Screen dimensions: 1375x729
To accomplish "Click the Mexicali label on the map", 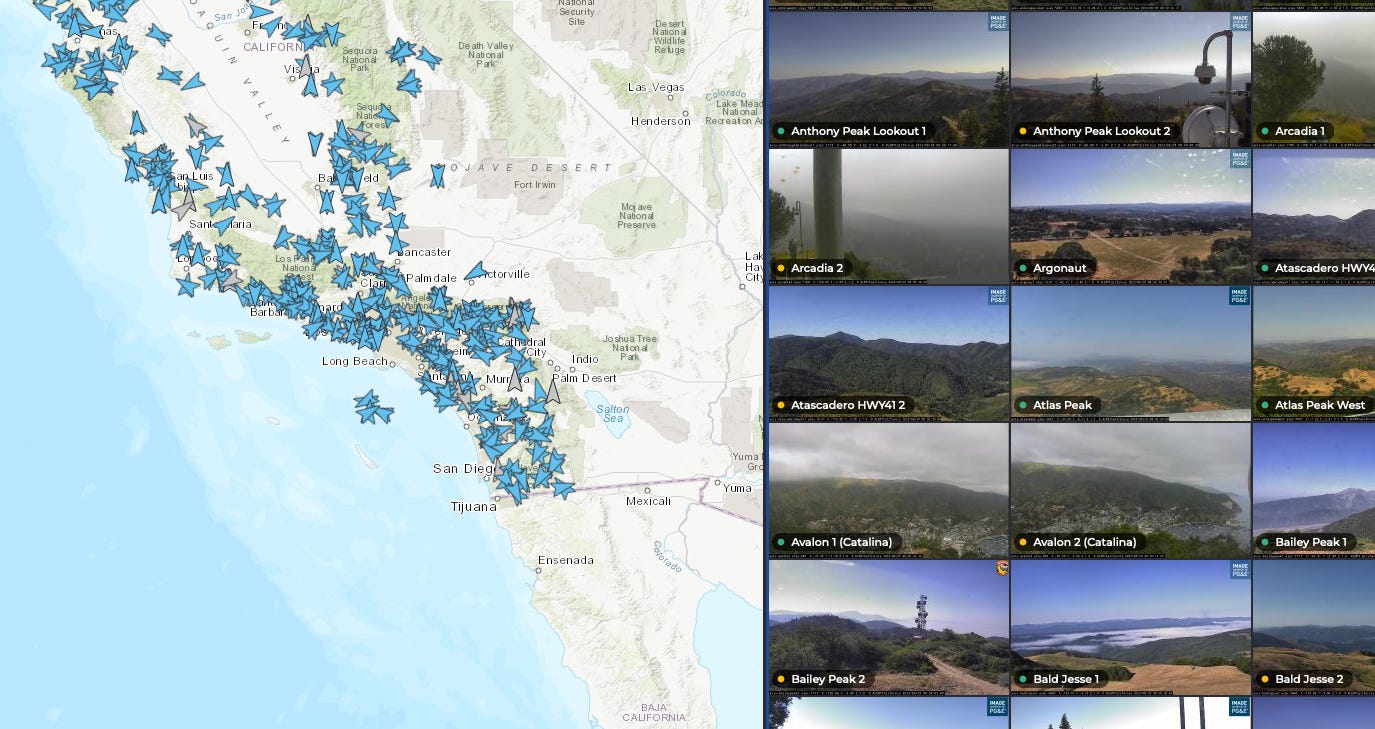I will [x=648, y=501].
